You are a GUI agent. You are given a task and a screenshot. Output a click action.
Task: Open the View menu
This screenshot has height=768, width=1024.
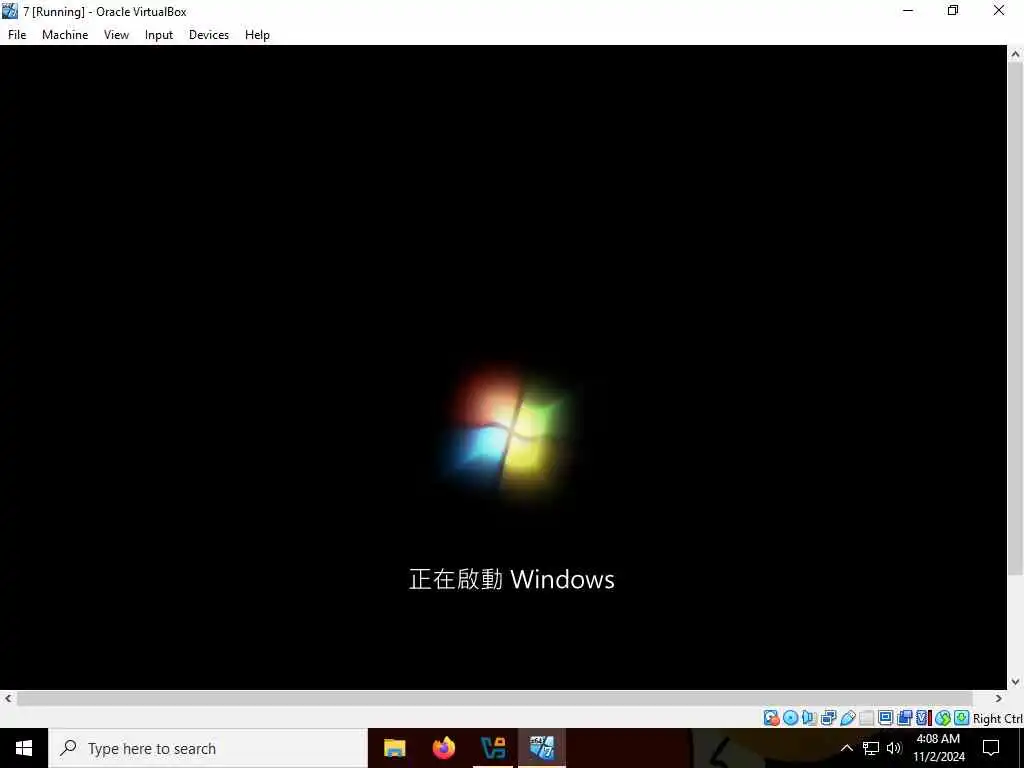pos(116,35)
